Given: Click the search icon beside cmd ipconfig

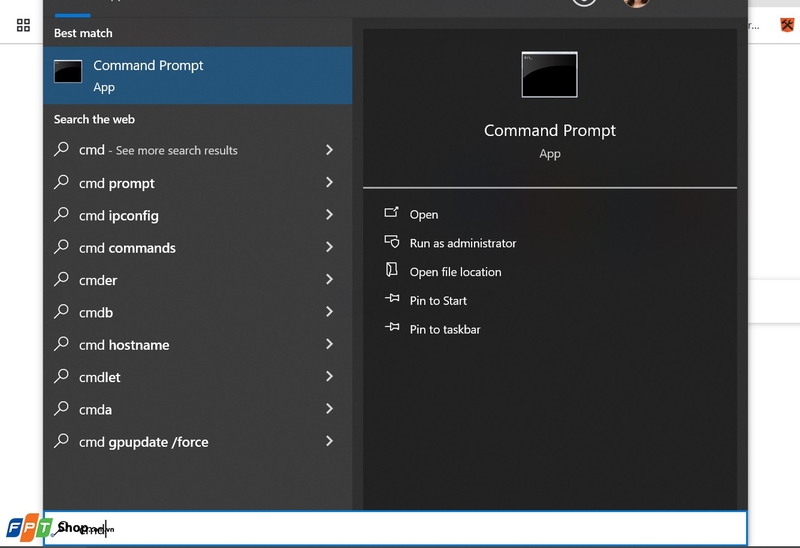Looking at the screenshot, I should coord(62,215).
